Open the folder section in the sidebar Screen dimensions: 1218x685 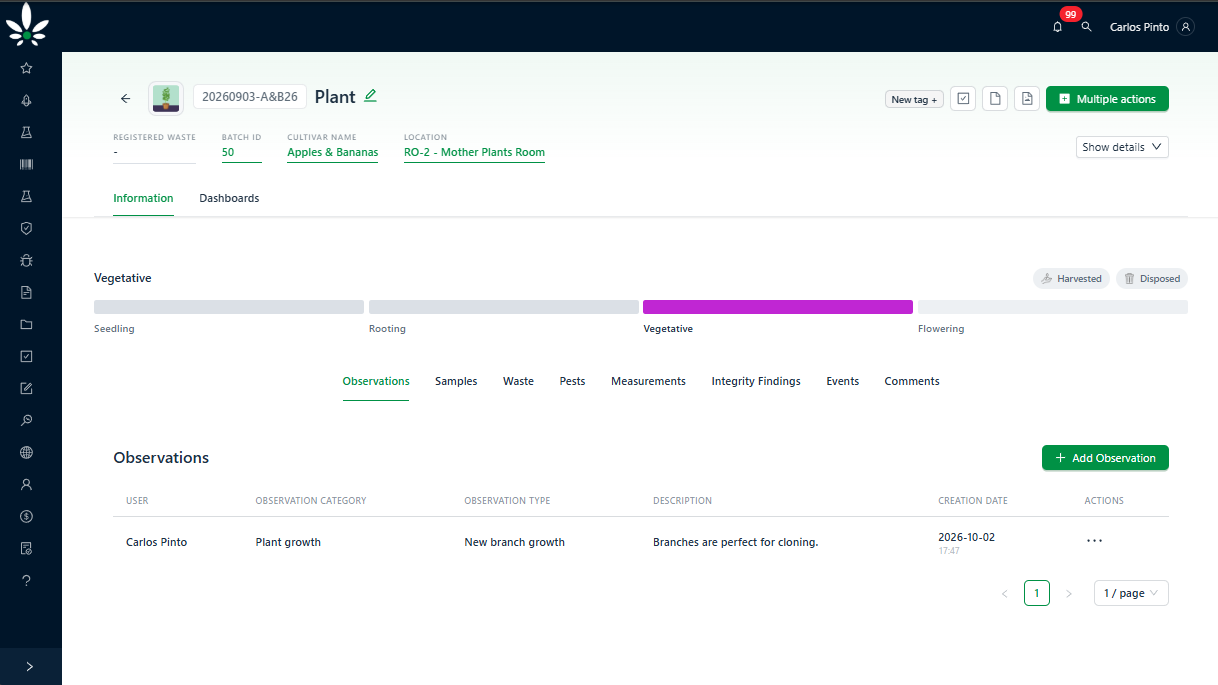(x=26, y=324)
